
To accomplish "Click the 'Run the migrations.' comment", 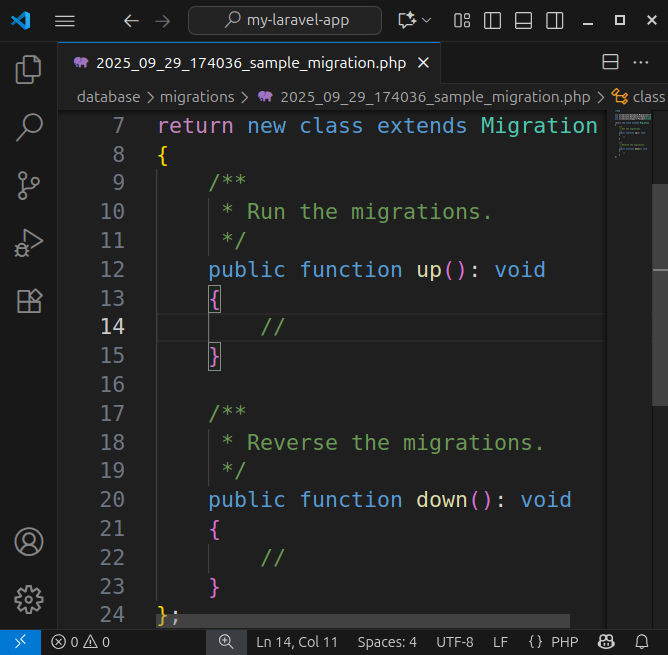I will pos(369,212).
